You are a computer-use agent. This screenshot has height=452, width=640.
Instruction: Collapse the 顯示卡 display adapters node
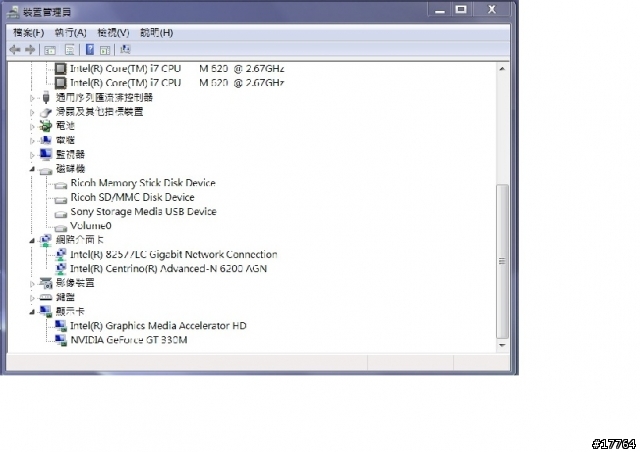pyautogui.click(x=32, y=312)
